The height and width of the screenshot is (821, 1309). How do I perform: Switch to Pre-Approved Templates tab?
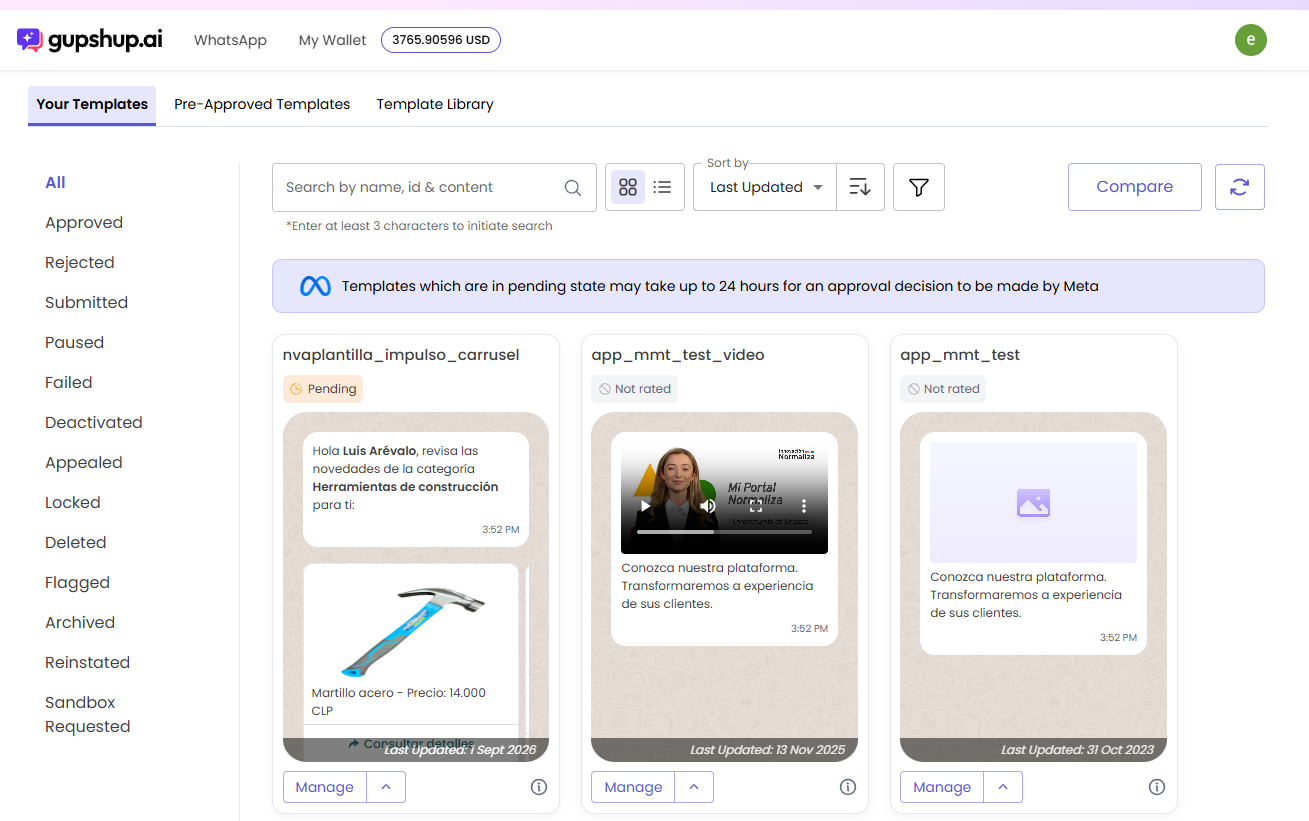click(x=262, y=104)
